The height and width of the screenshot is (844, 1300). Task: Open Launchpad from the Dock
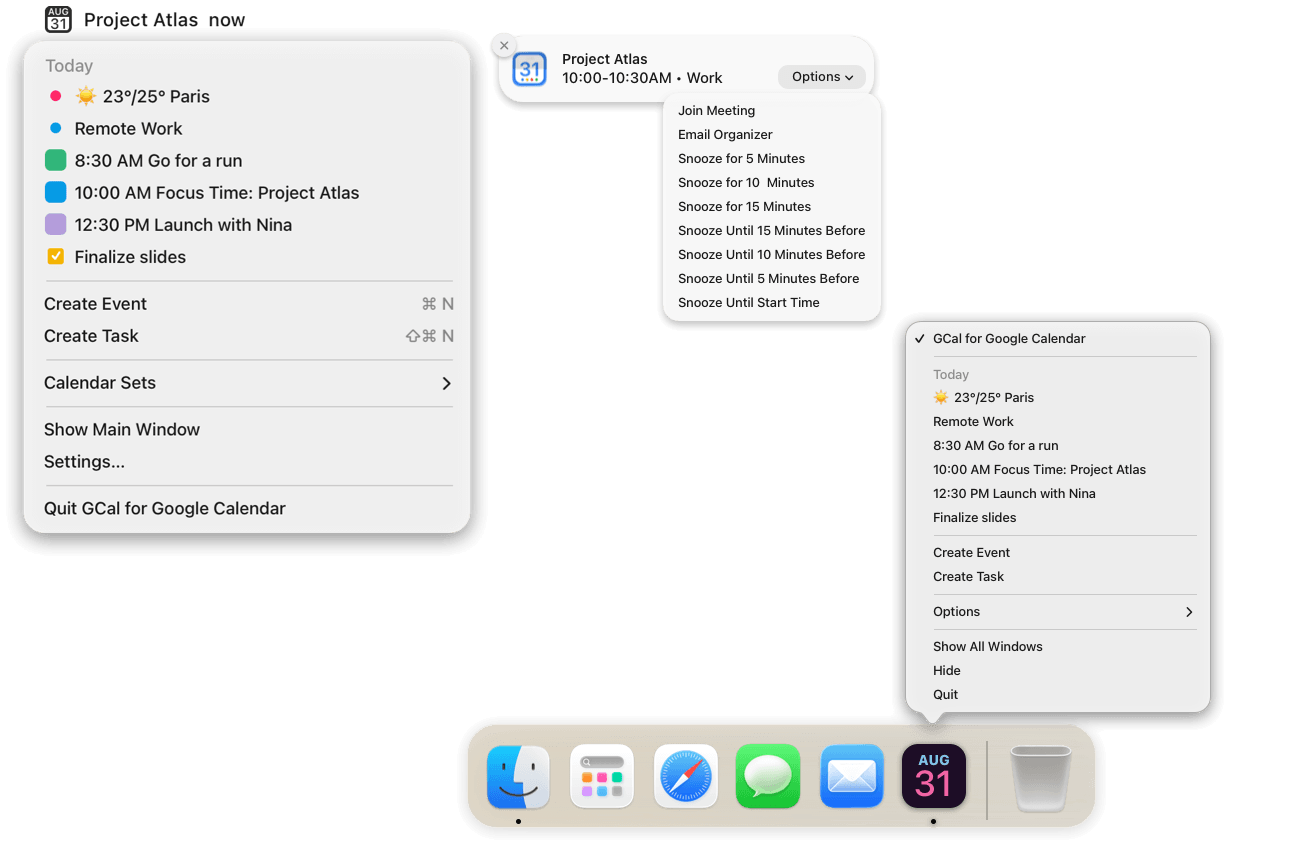point(602,777)
